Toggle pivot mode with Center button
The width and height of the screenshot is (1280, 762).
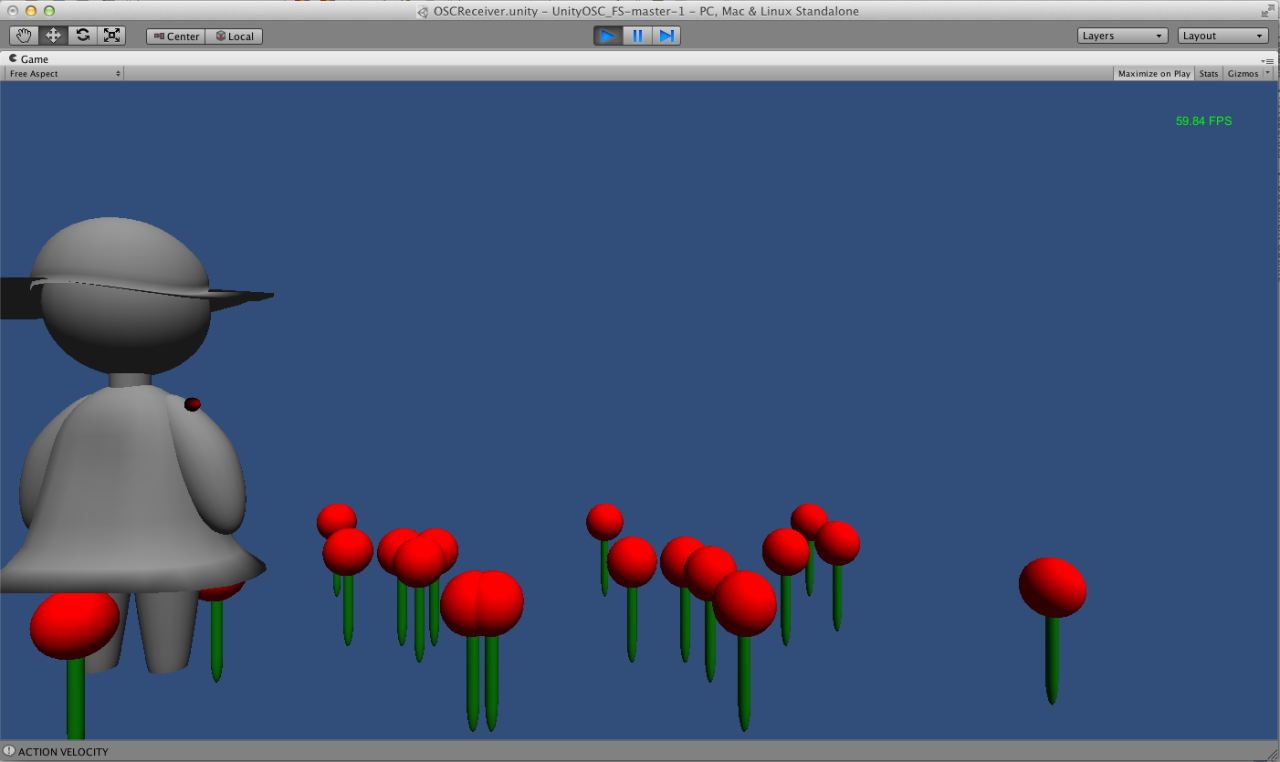click(176, 37)
